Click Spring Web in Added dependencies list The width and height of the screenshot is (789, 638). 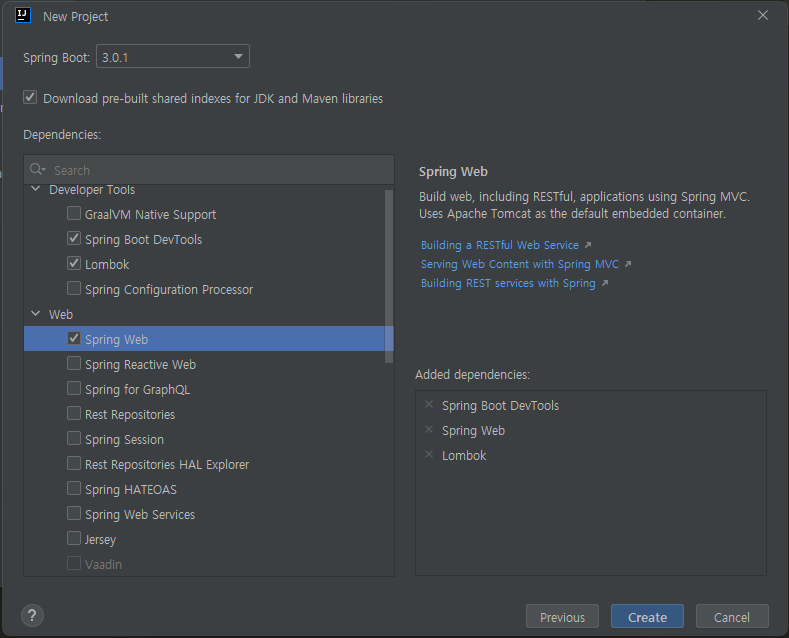pos(473,431)
